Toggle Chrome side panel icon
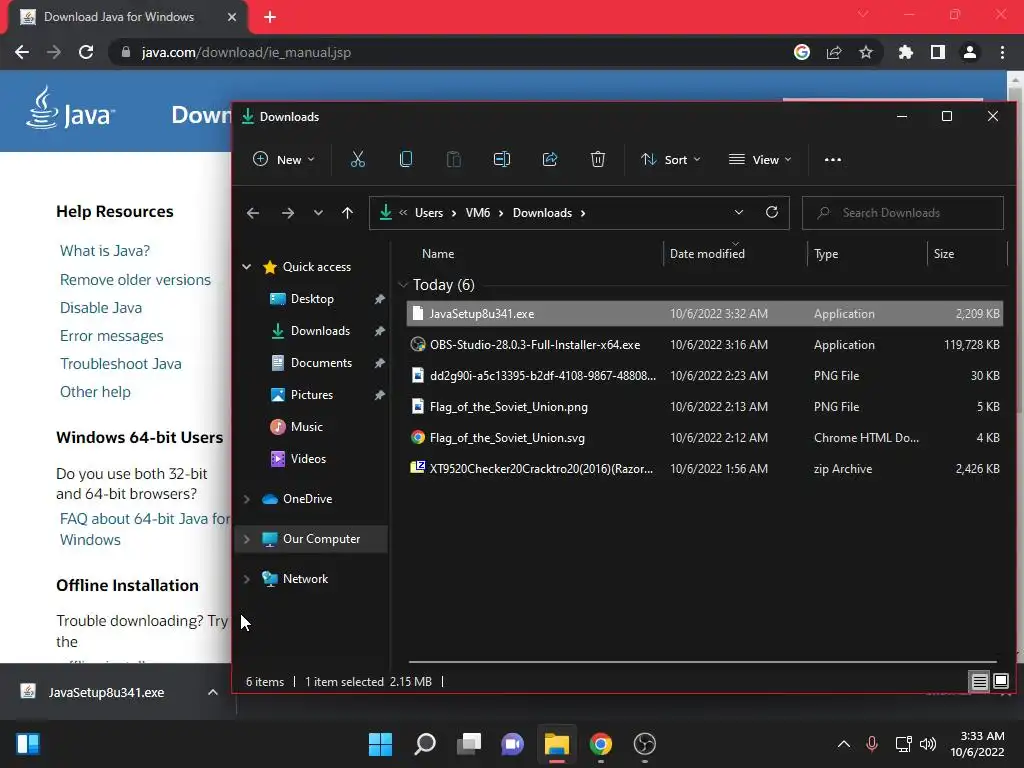1024x768 pixels. (938, 52)
